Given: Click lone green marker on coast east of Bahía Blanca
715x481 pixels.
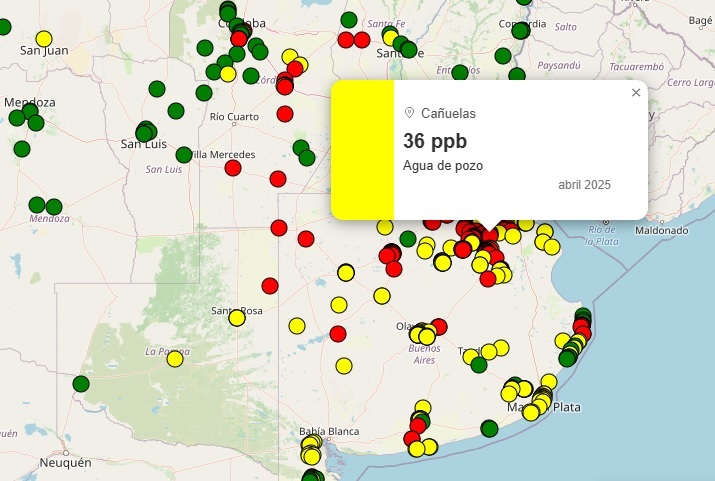Looking at the screenshot, I should [489, 428].
